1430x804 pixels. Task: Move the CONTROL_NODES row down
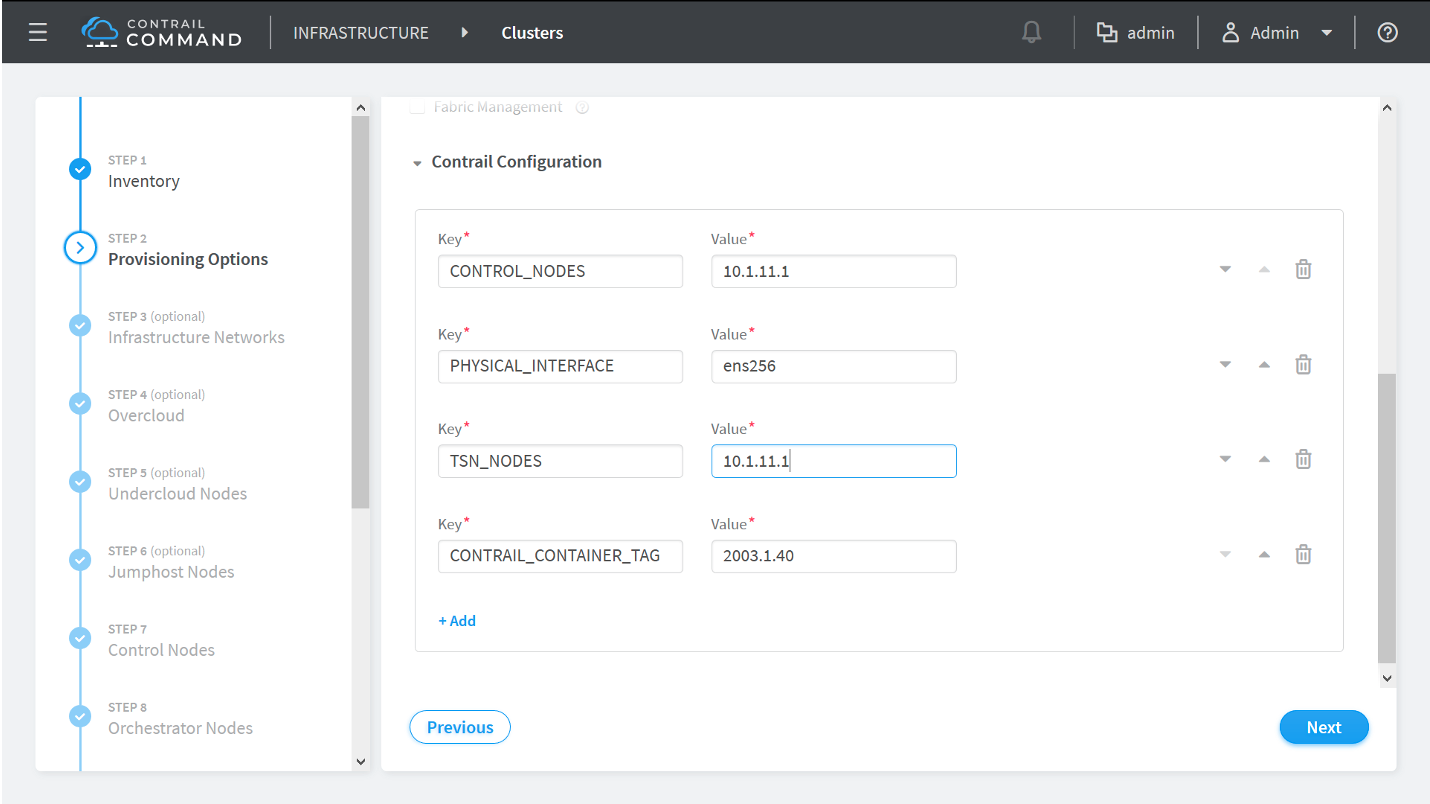[x=1225, y=270]
